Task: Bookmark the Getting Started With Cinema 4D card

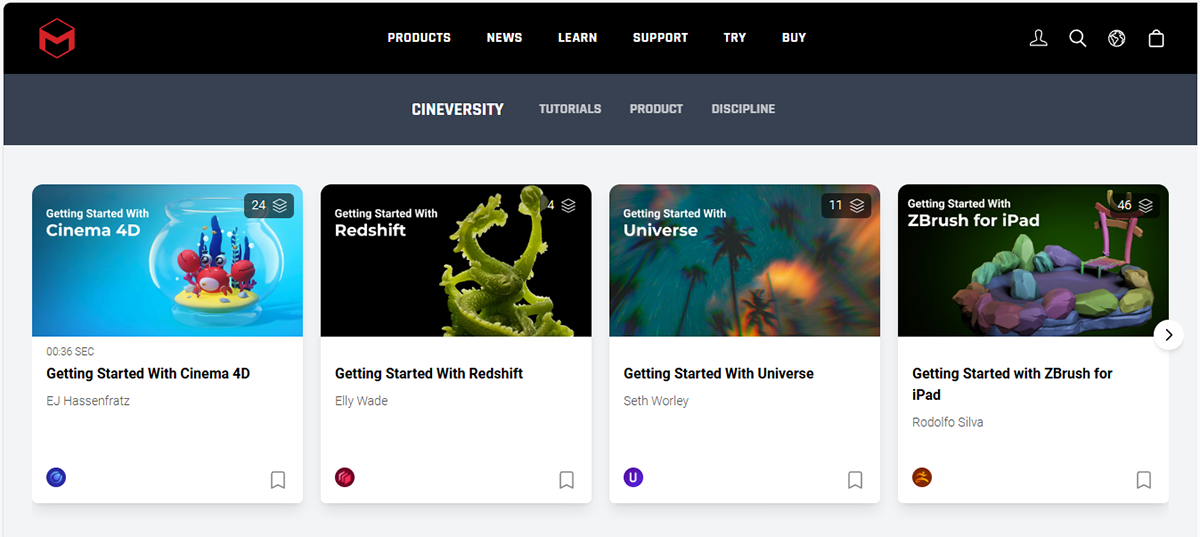Action: [278, 480]
